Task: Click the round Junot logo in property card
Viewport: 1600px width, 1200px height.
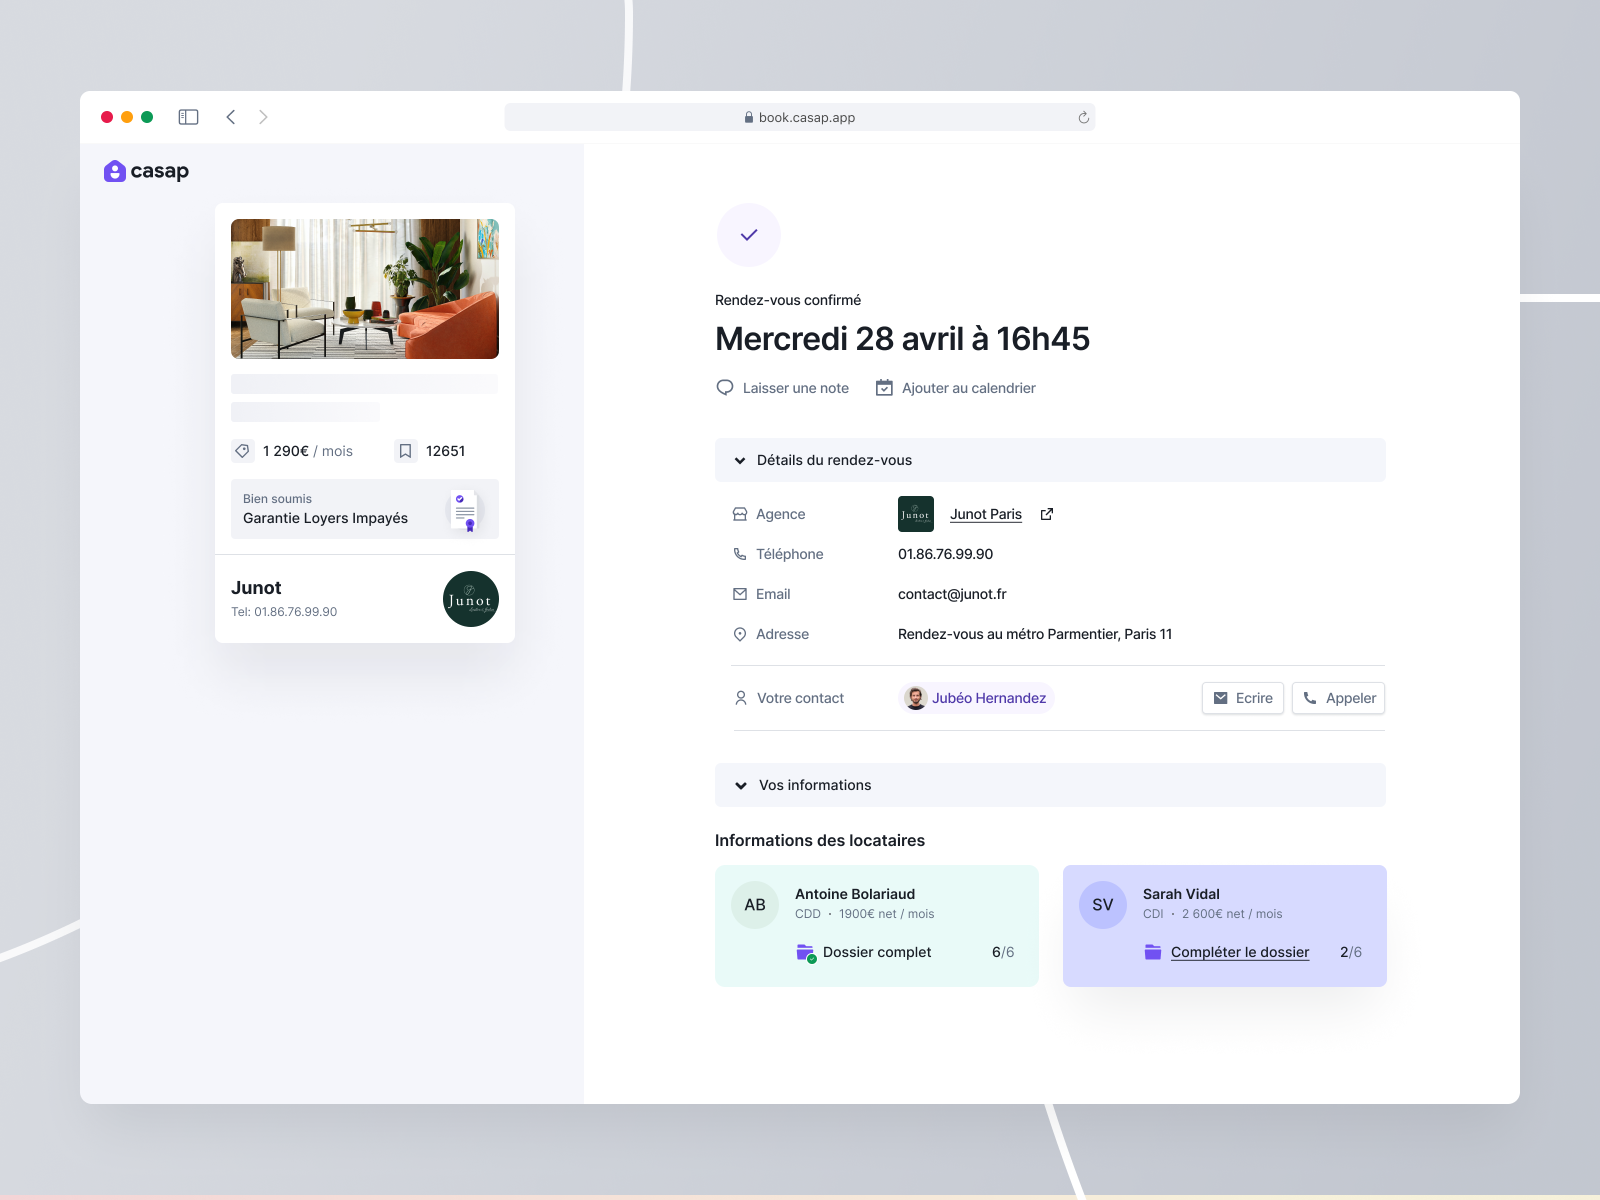Action: (x=471, y=599)
